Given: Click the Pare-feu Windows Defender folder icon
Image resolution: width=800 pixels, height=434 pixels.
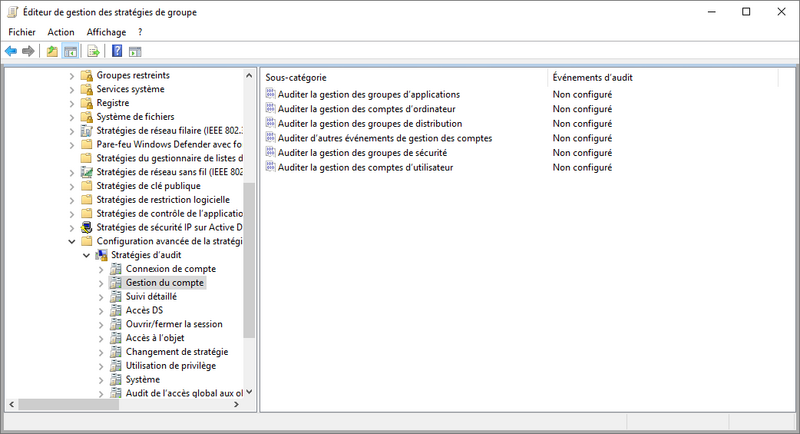Looking at the screenshot, I should pyautogui.click(x=86, y=144).
